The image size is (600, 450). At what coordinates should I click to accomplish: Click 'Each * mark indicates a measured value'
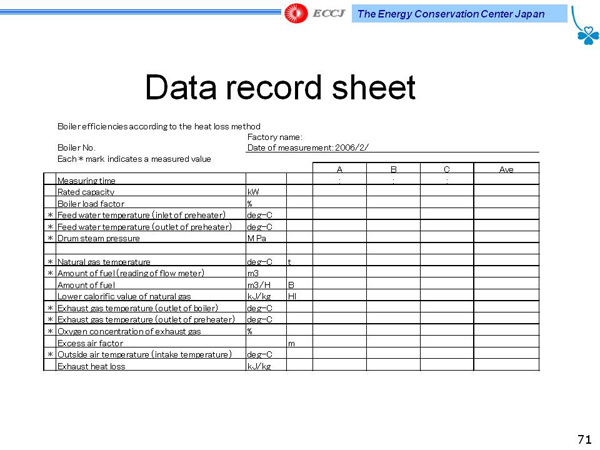click(x=134, y=159)
